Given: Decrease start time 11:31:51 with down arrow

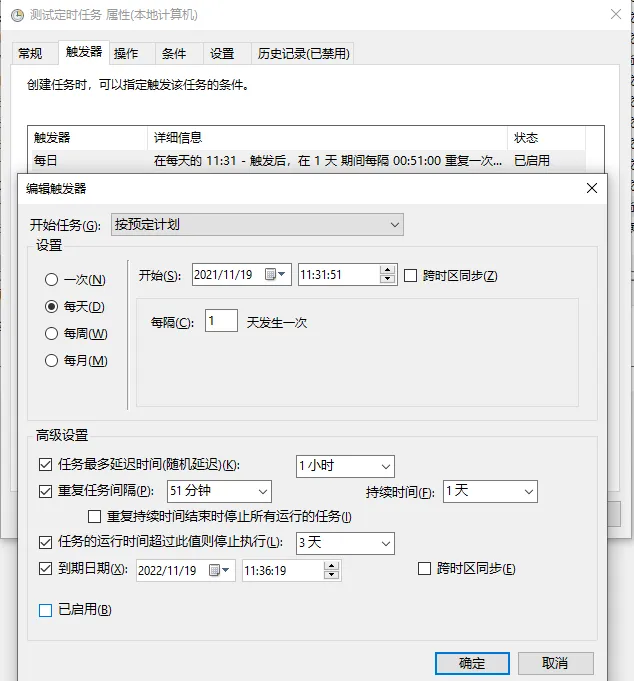Looking at the screenshot, I should point(387,279).
